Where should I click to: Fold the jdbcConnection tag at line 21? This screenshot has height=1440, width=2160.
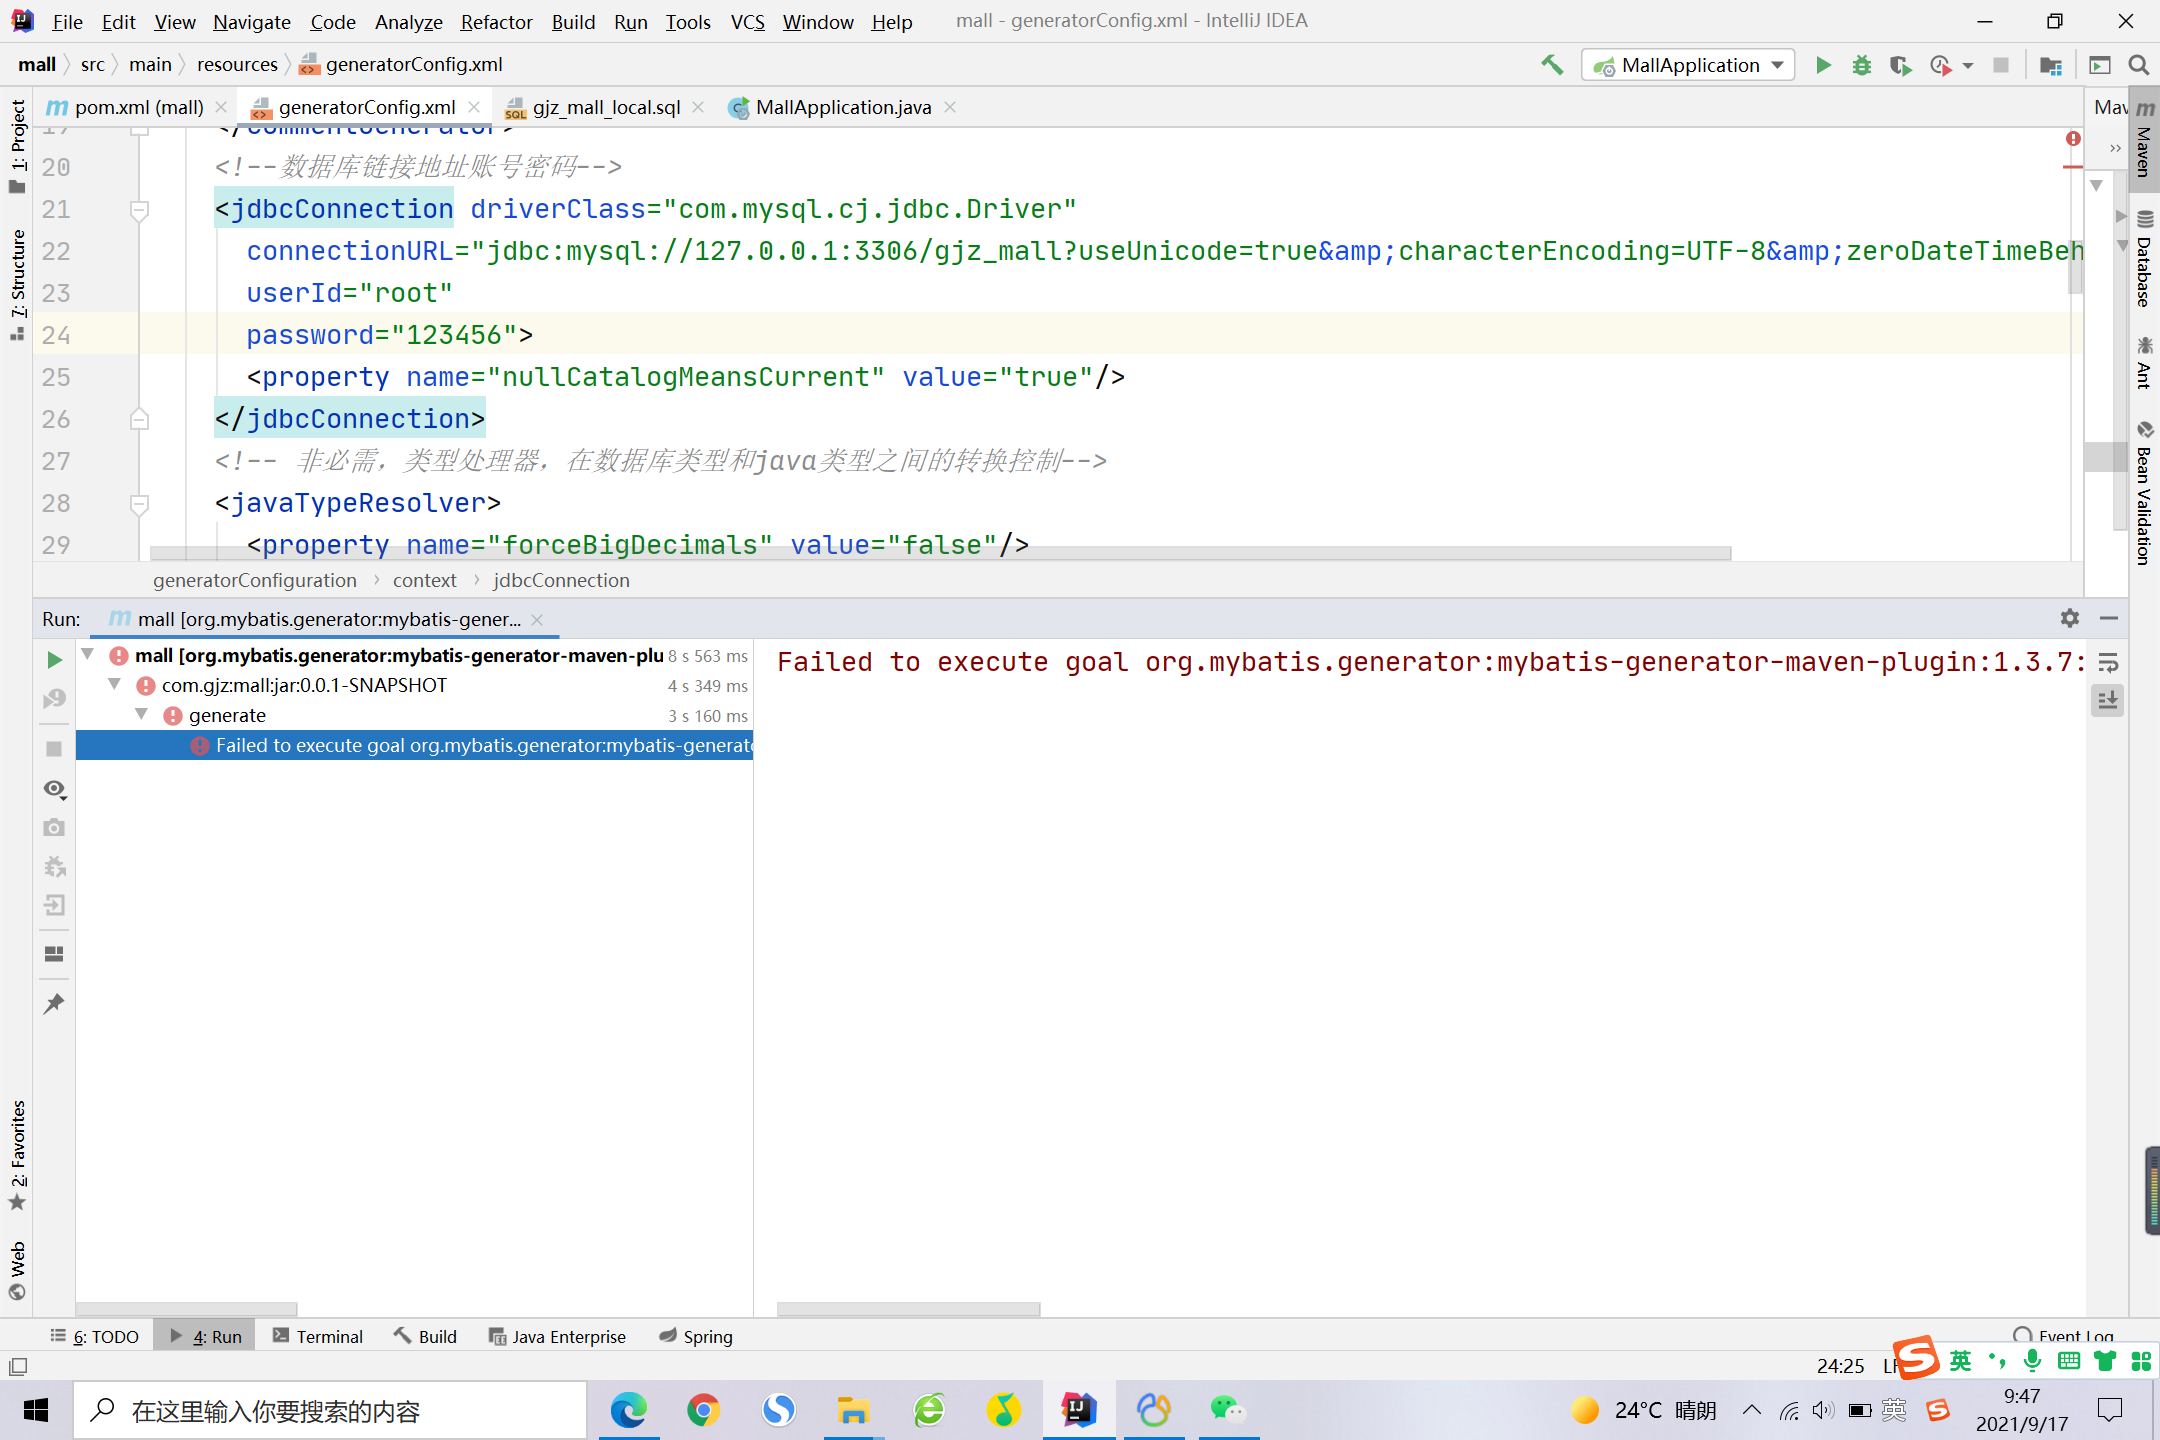coord(140,210)
